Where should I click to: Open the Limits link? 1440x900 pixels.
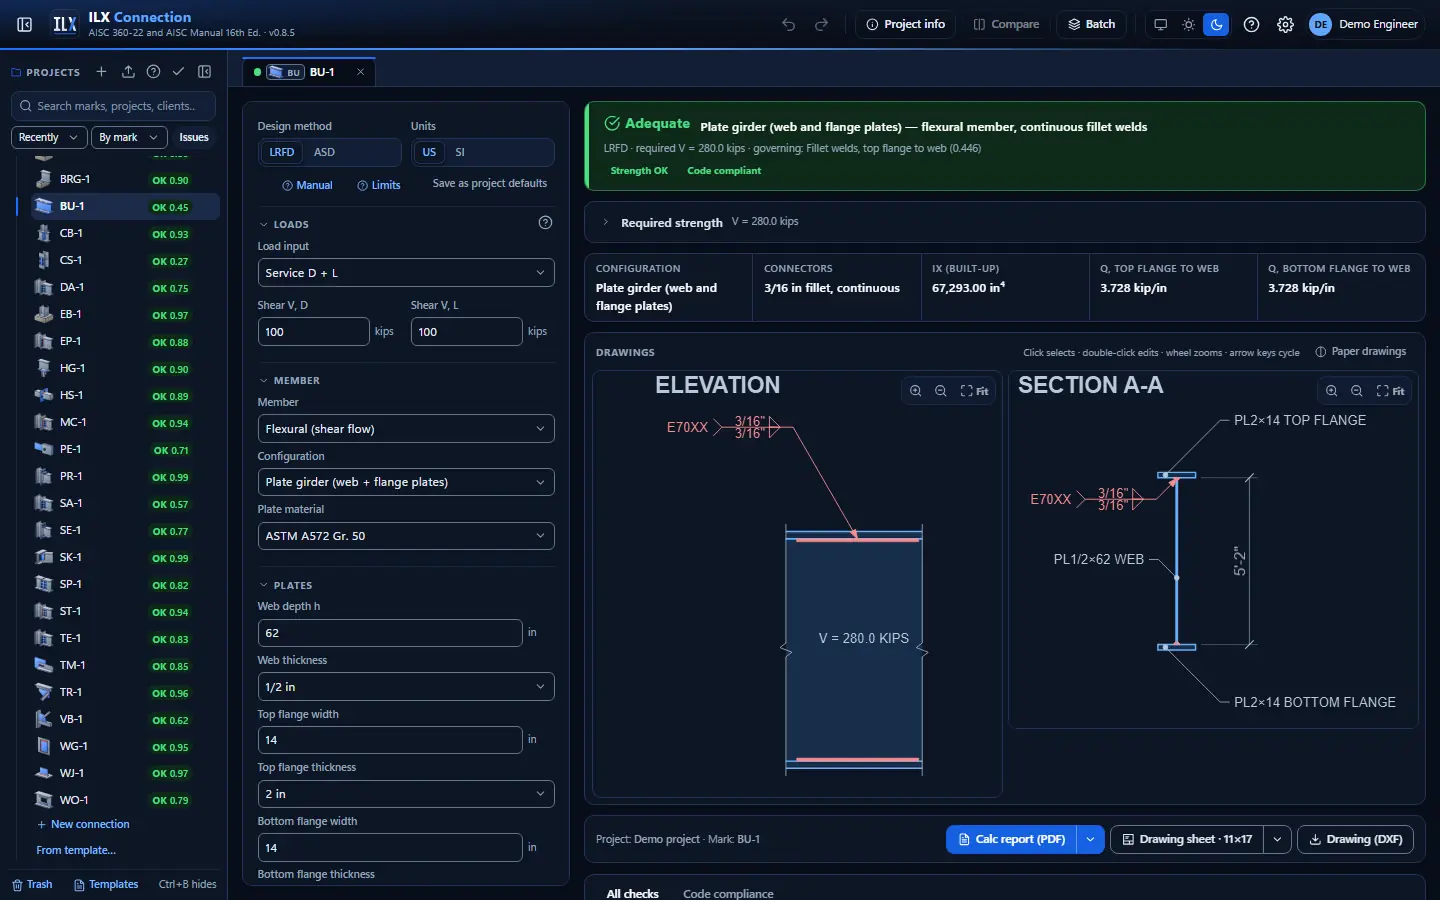(379, 185)
